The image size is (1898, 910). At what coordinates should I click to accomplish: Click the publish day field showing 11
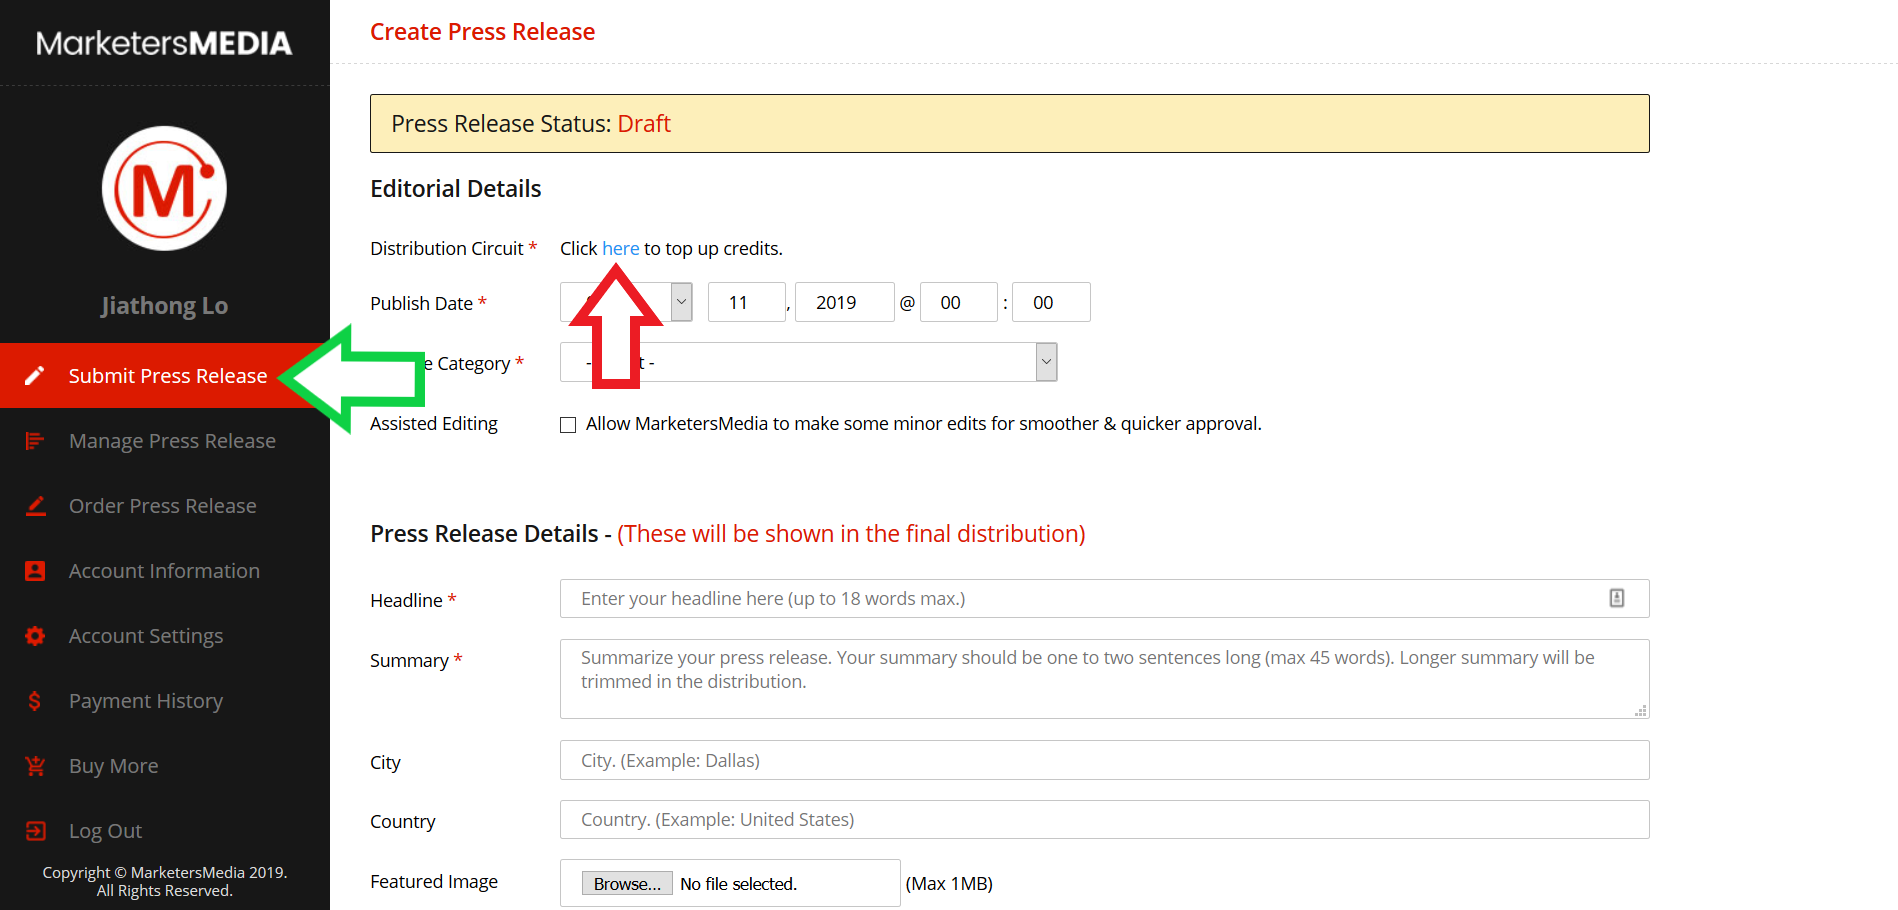coord(747,302)
